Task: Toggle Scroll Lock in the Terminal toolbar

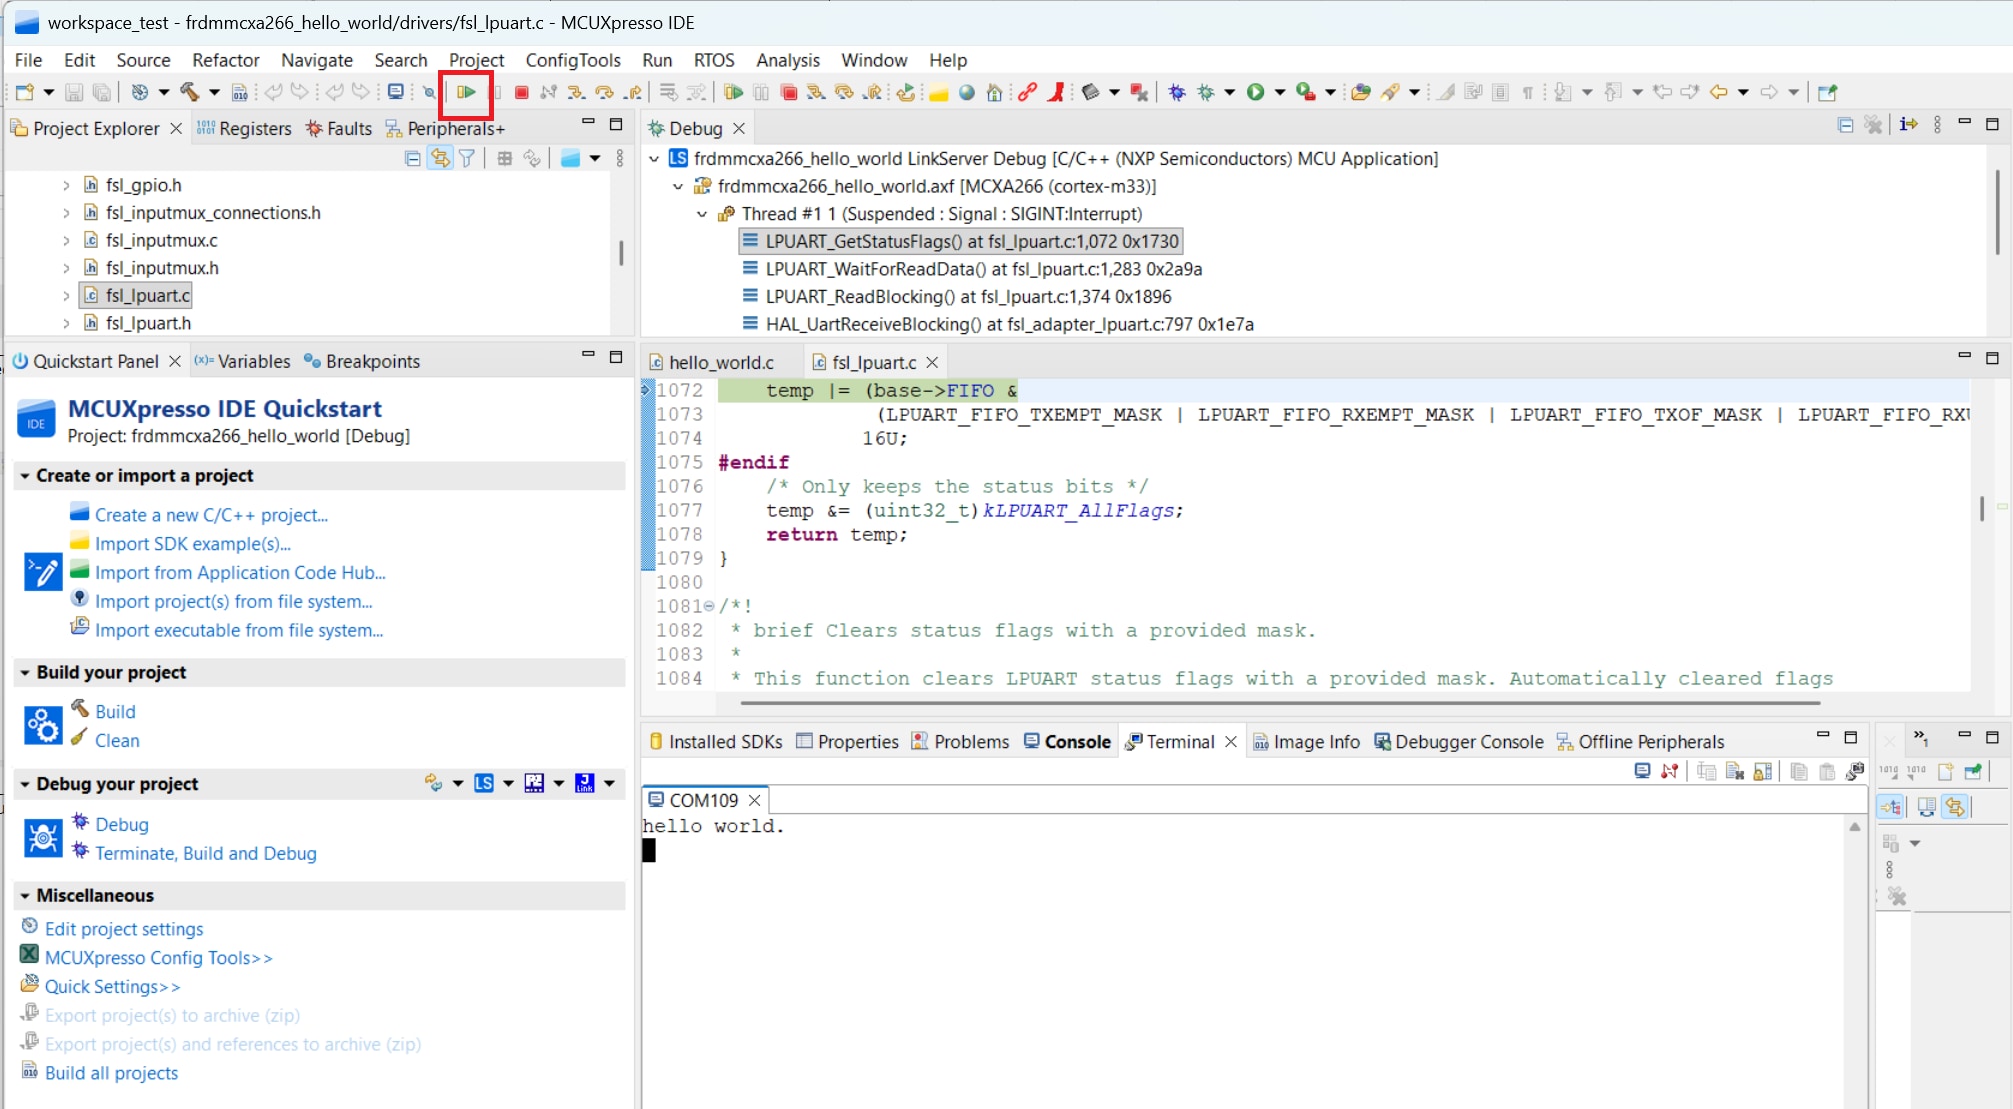Action: [1762, 771]
